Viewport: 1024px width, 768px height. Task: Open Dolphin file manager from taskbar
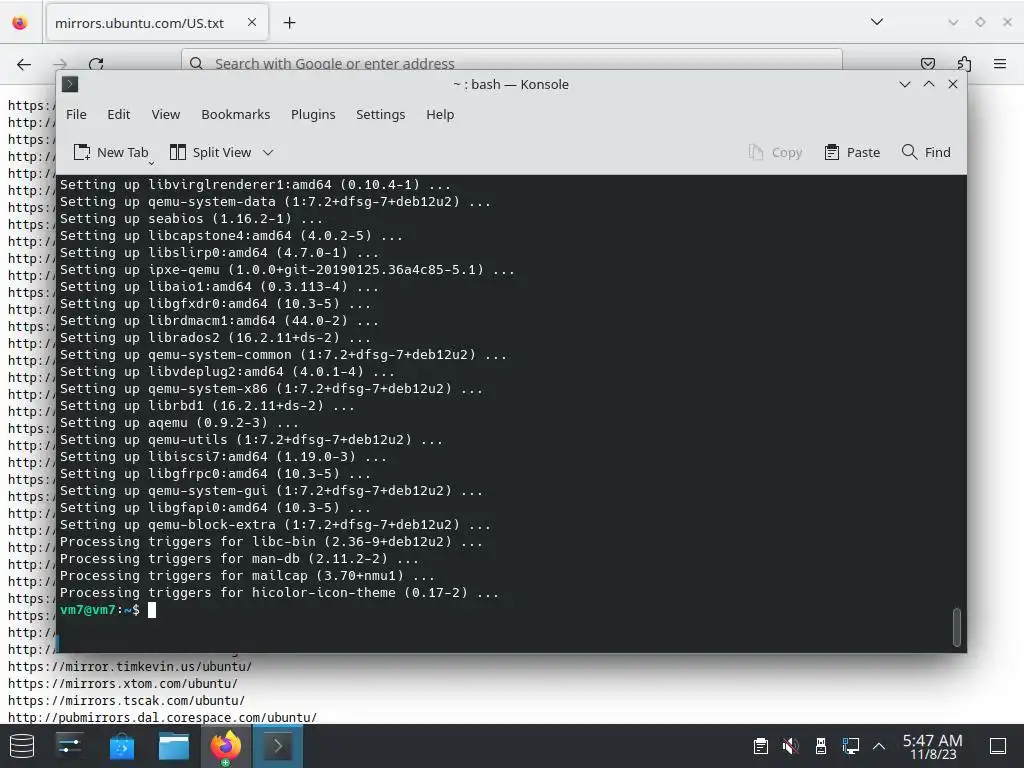[x=174, y=746]
